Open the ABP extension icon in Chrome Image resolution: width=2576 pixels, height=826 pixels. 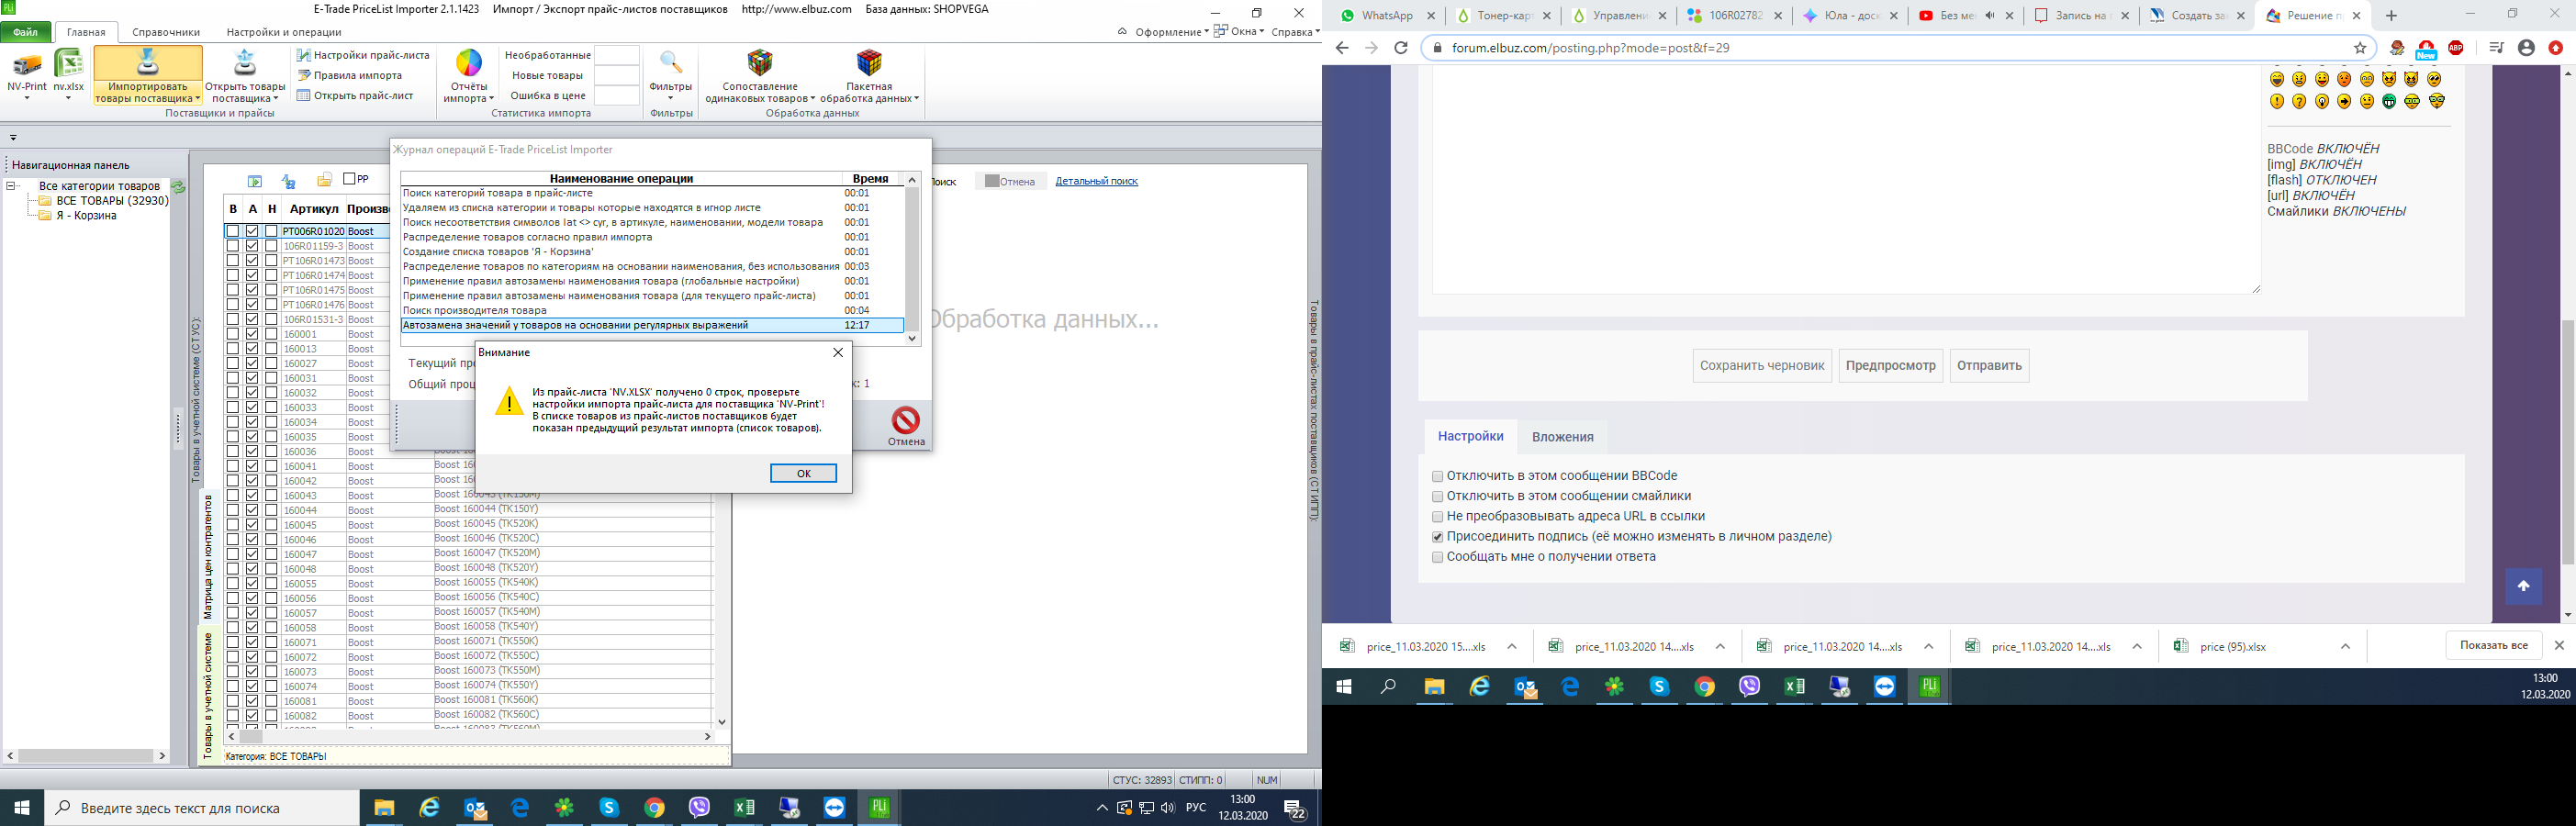coord(2455,48)
